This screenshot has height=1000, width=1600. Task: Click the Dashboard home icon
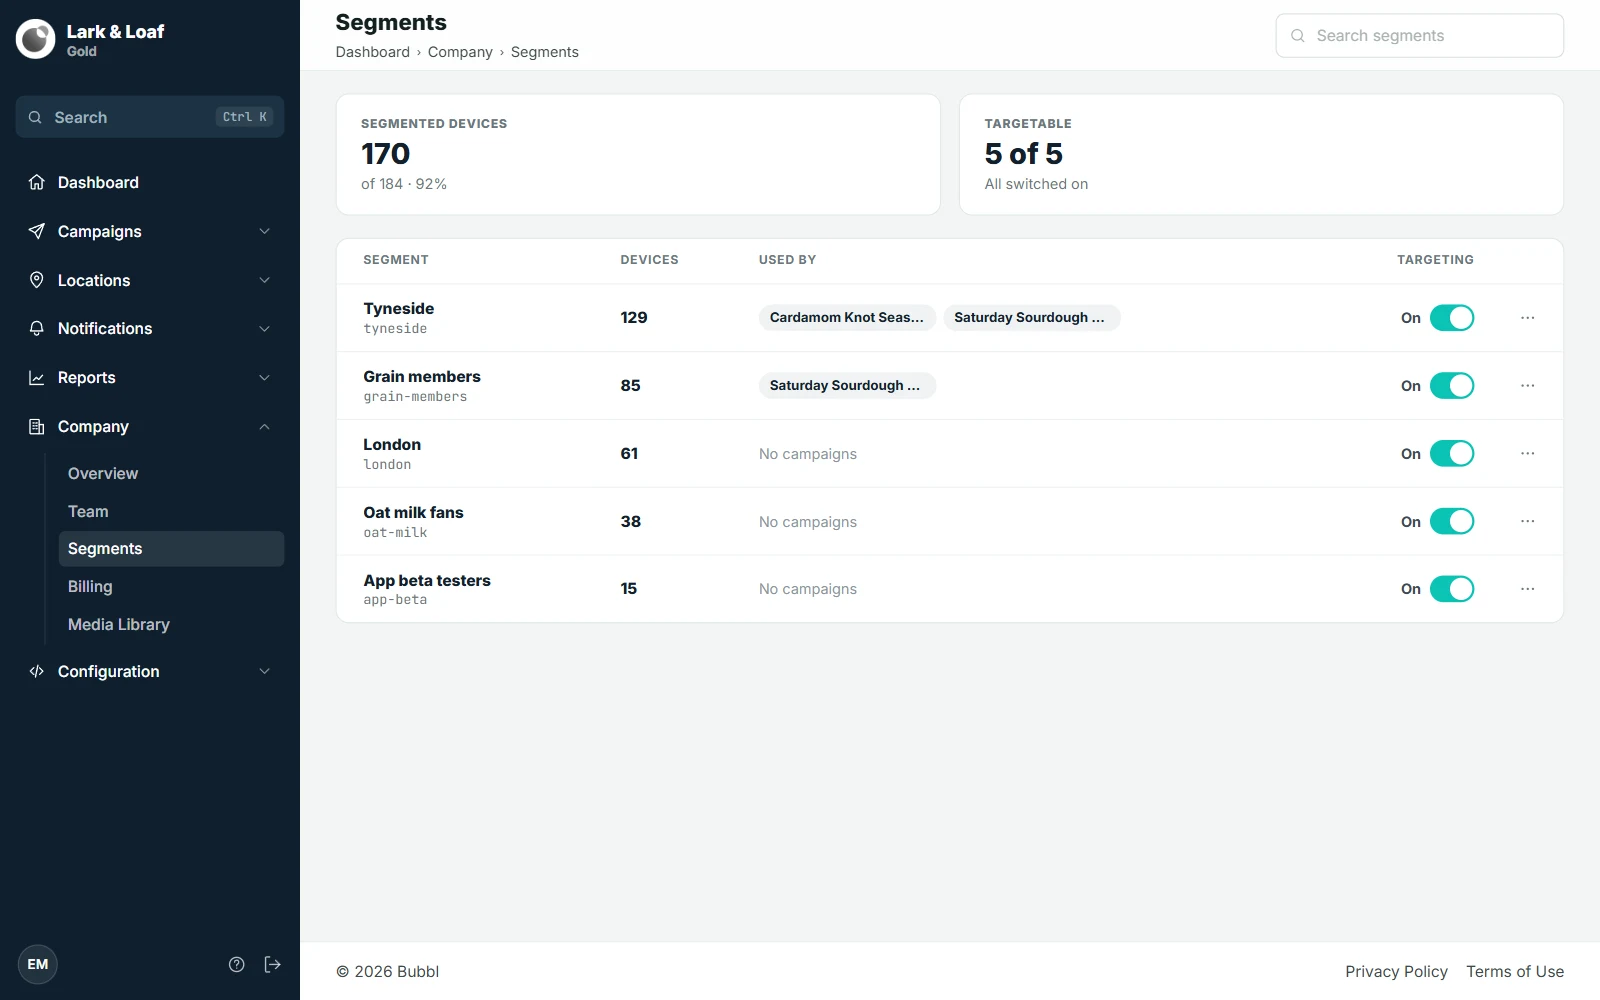coord(37,182)
